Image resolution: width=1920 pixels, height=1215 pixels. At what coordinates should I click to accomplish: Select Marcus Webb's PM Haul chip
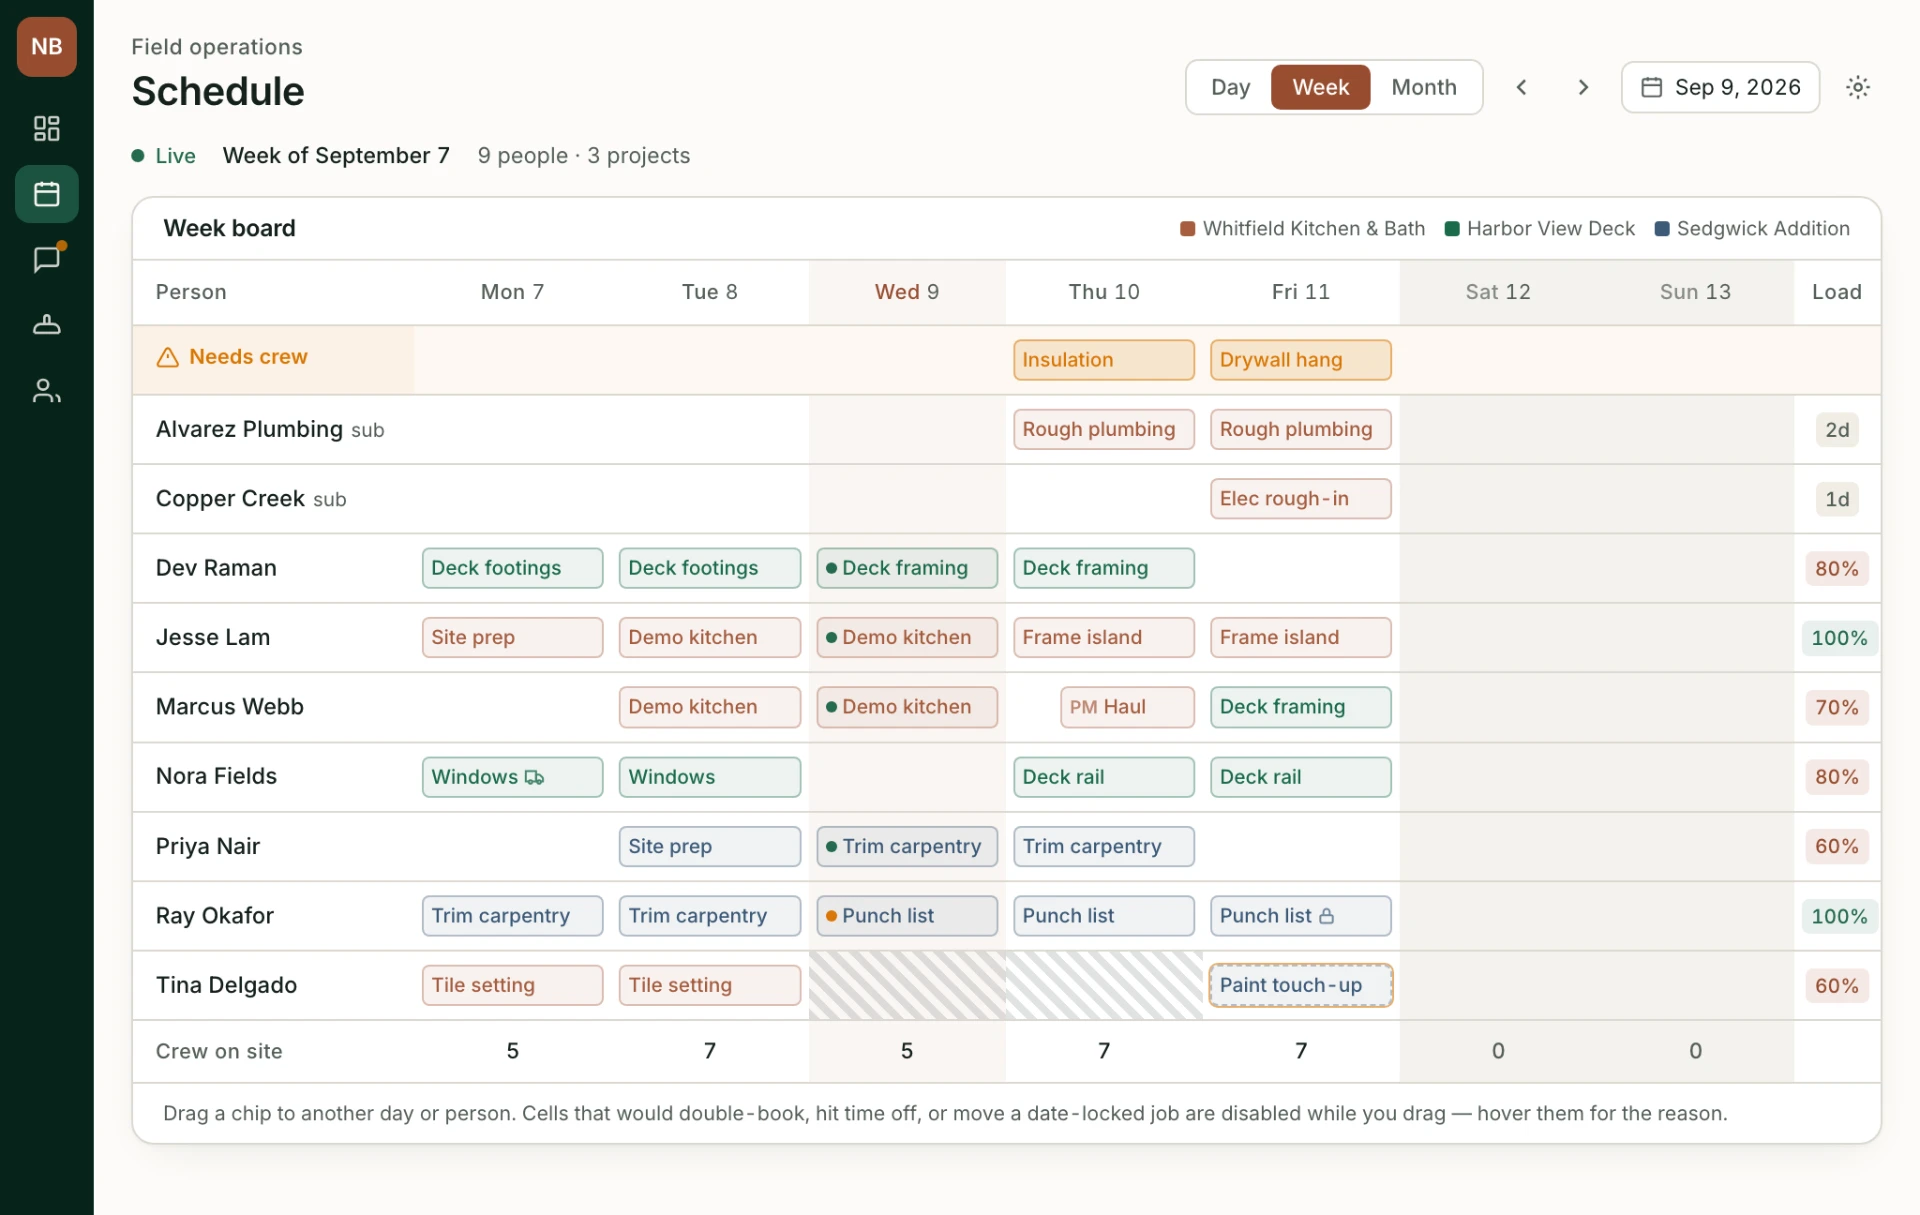[1127, 707]
